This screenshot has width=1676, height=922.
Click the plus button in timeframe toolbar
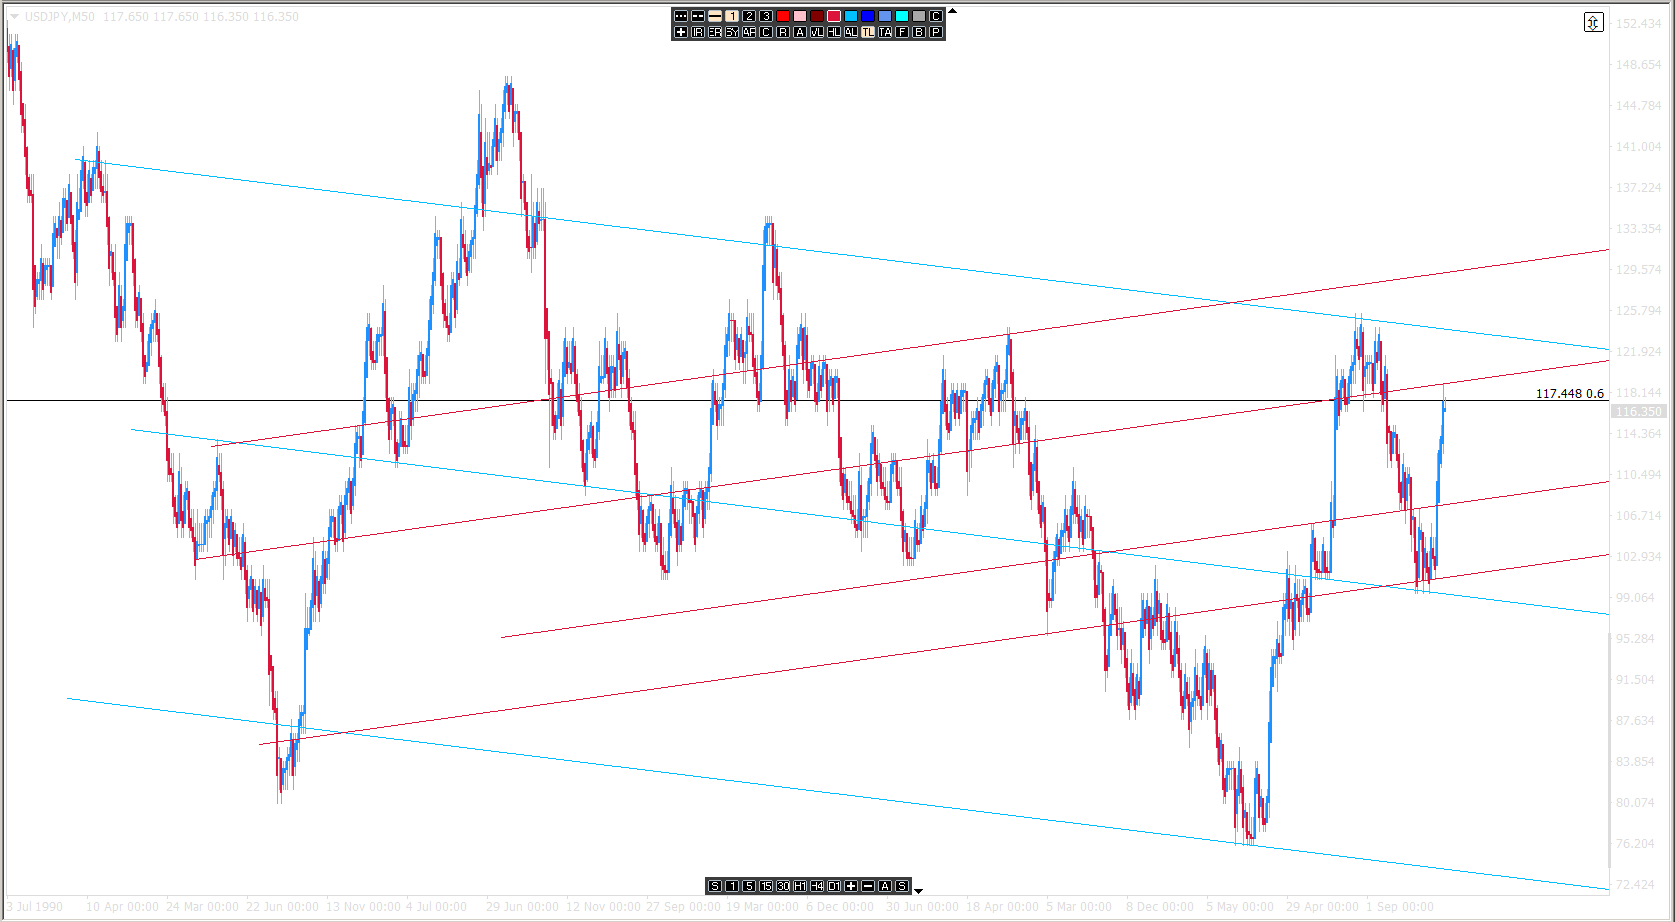[851, 886]
